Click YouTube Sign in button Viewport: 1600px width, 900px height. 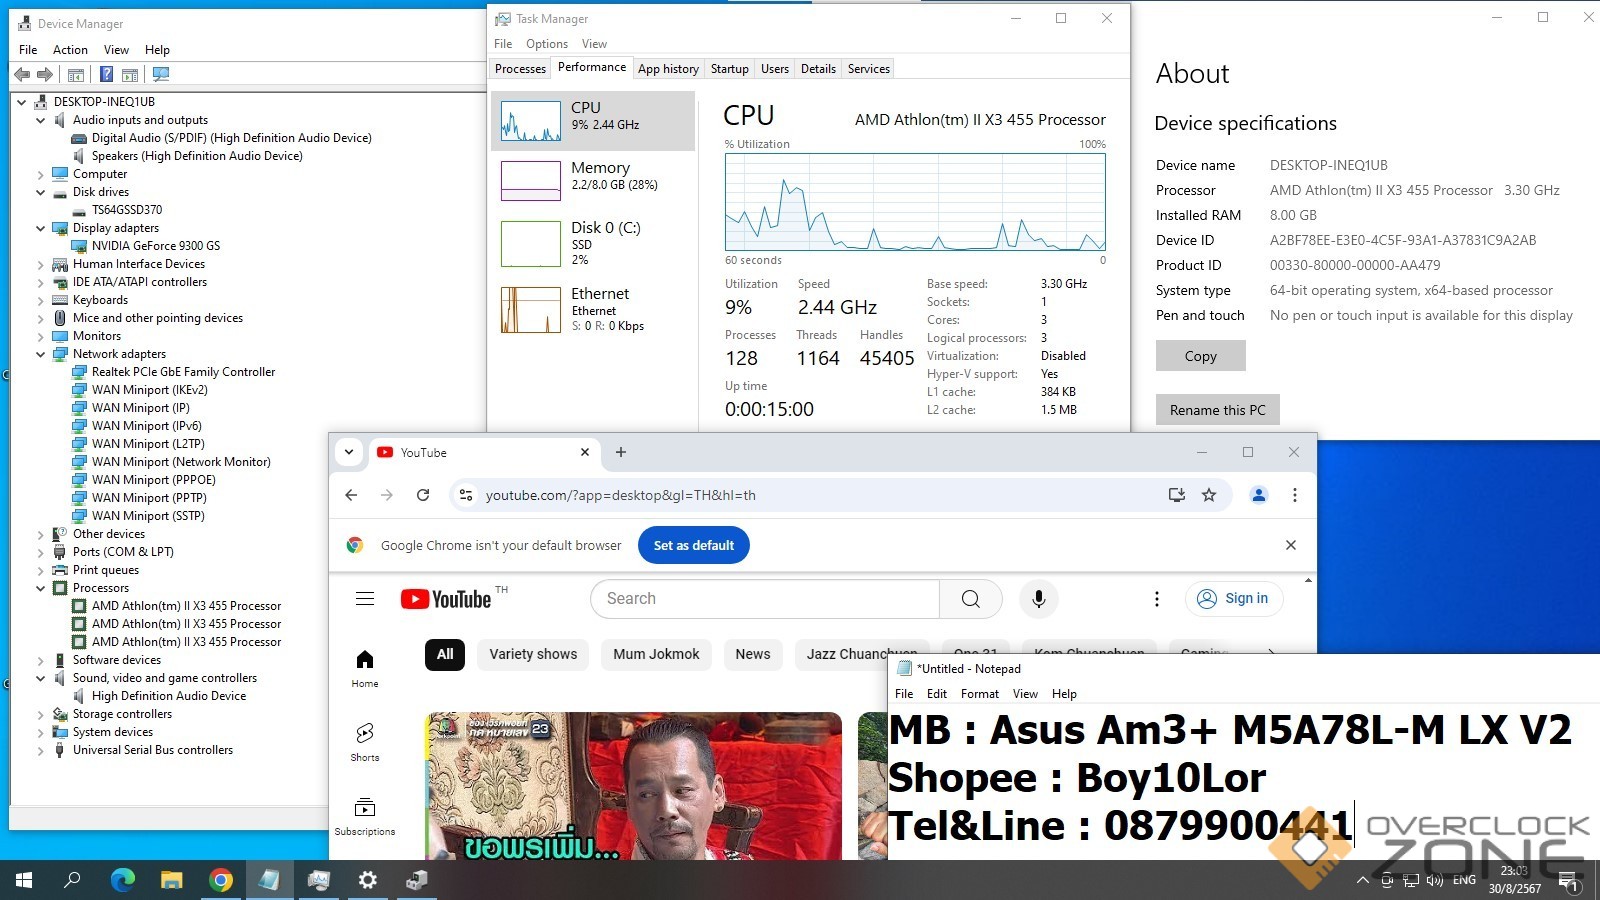pos(1234,598)
